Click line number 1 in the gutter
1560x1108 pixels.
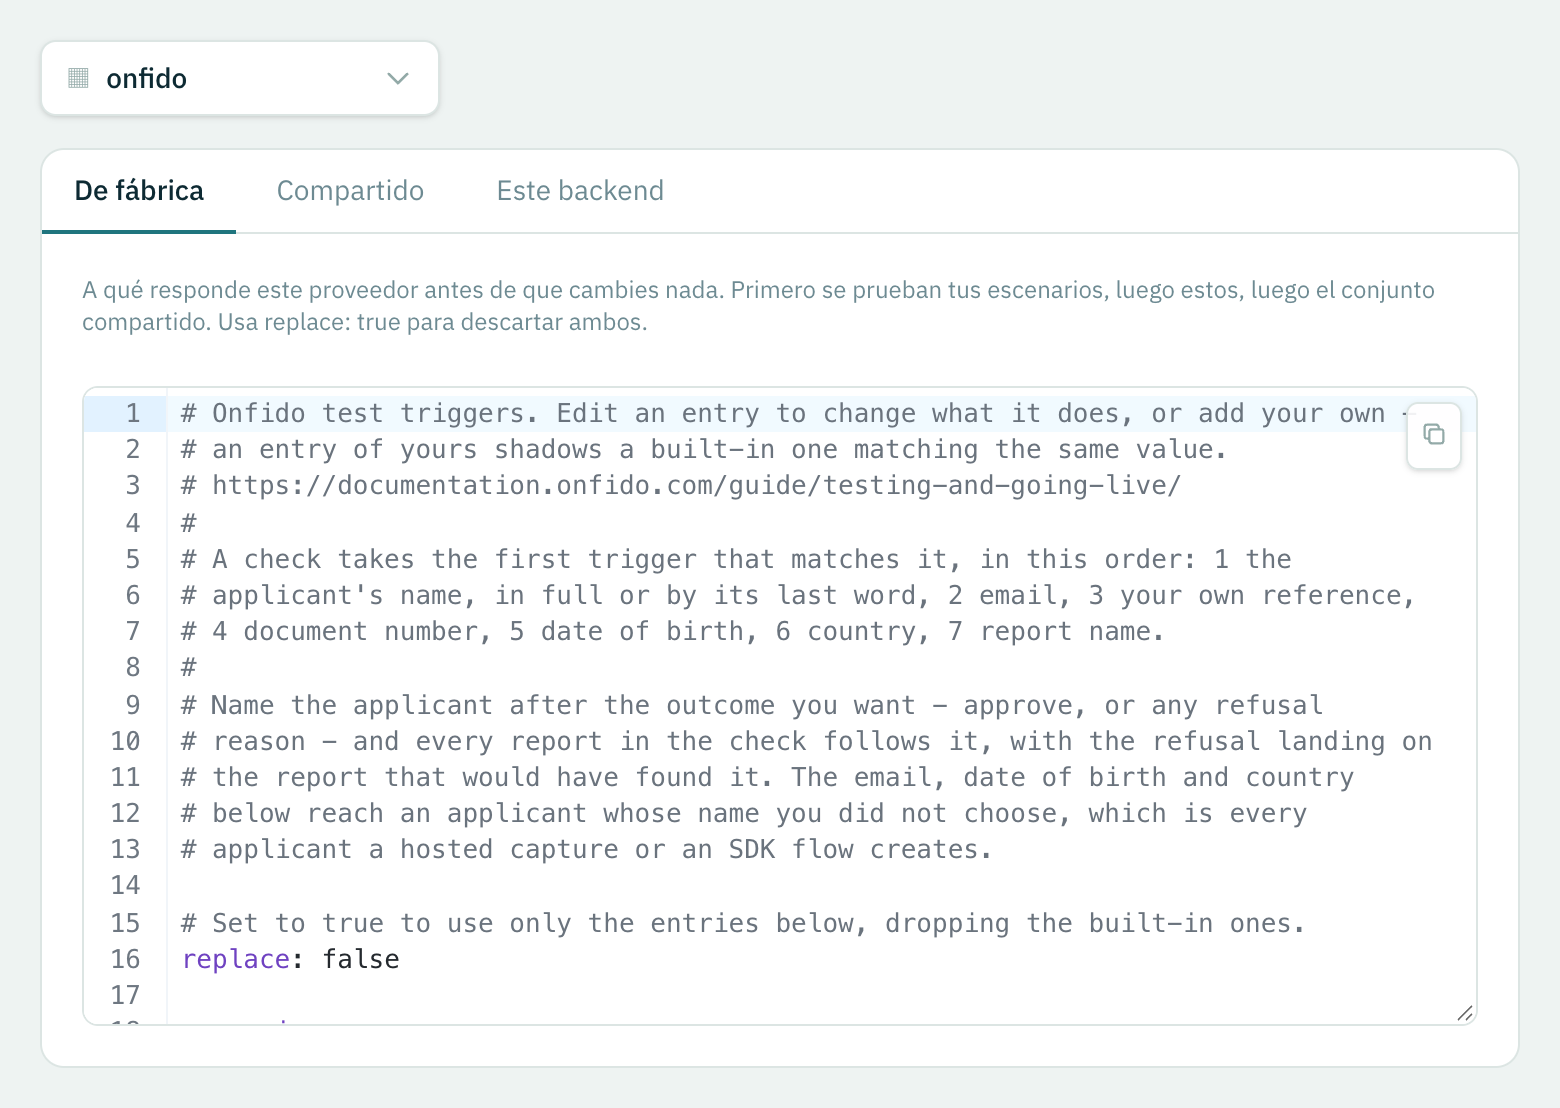point(132,414)
